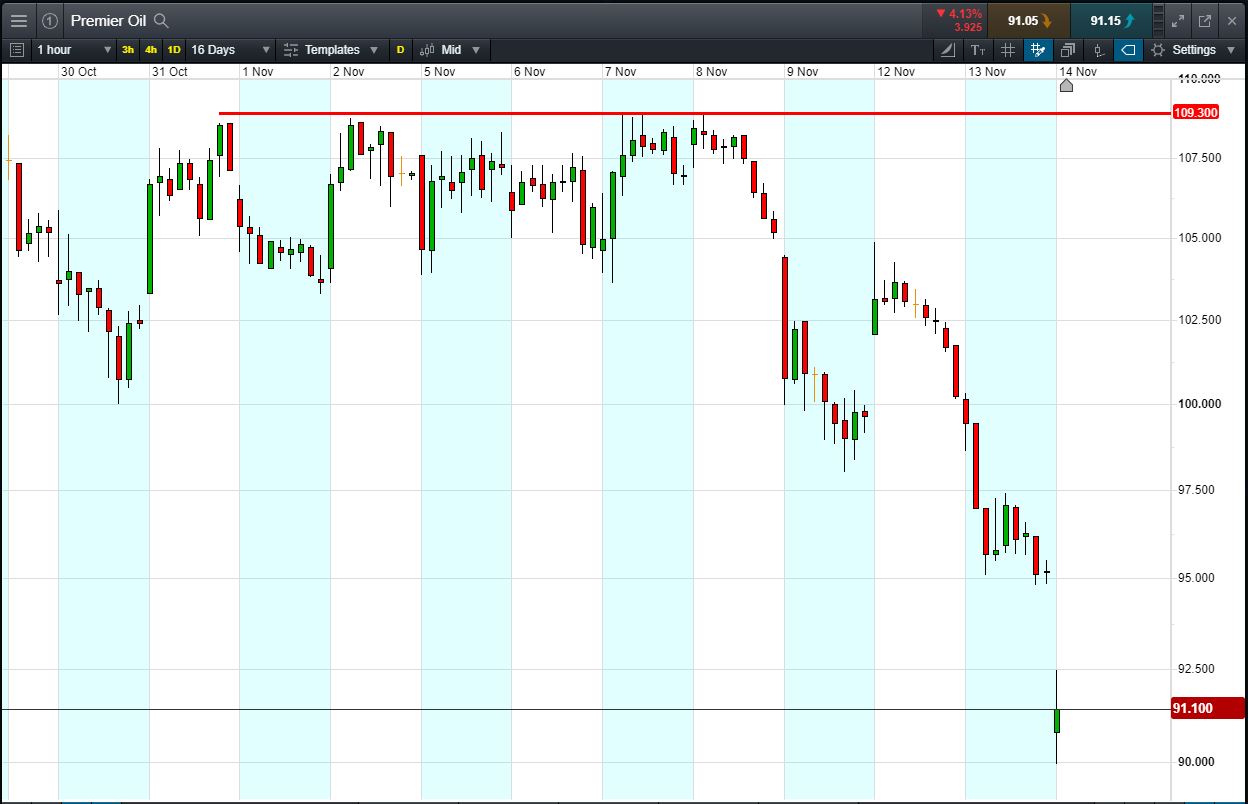
Task: Click the Premier Oil product title
Action: pyautogui.click(x=109, y=20)
